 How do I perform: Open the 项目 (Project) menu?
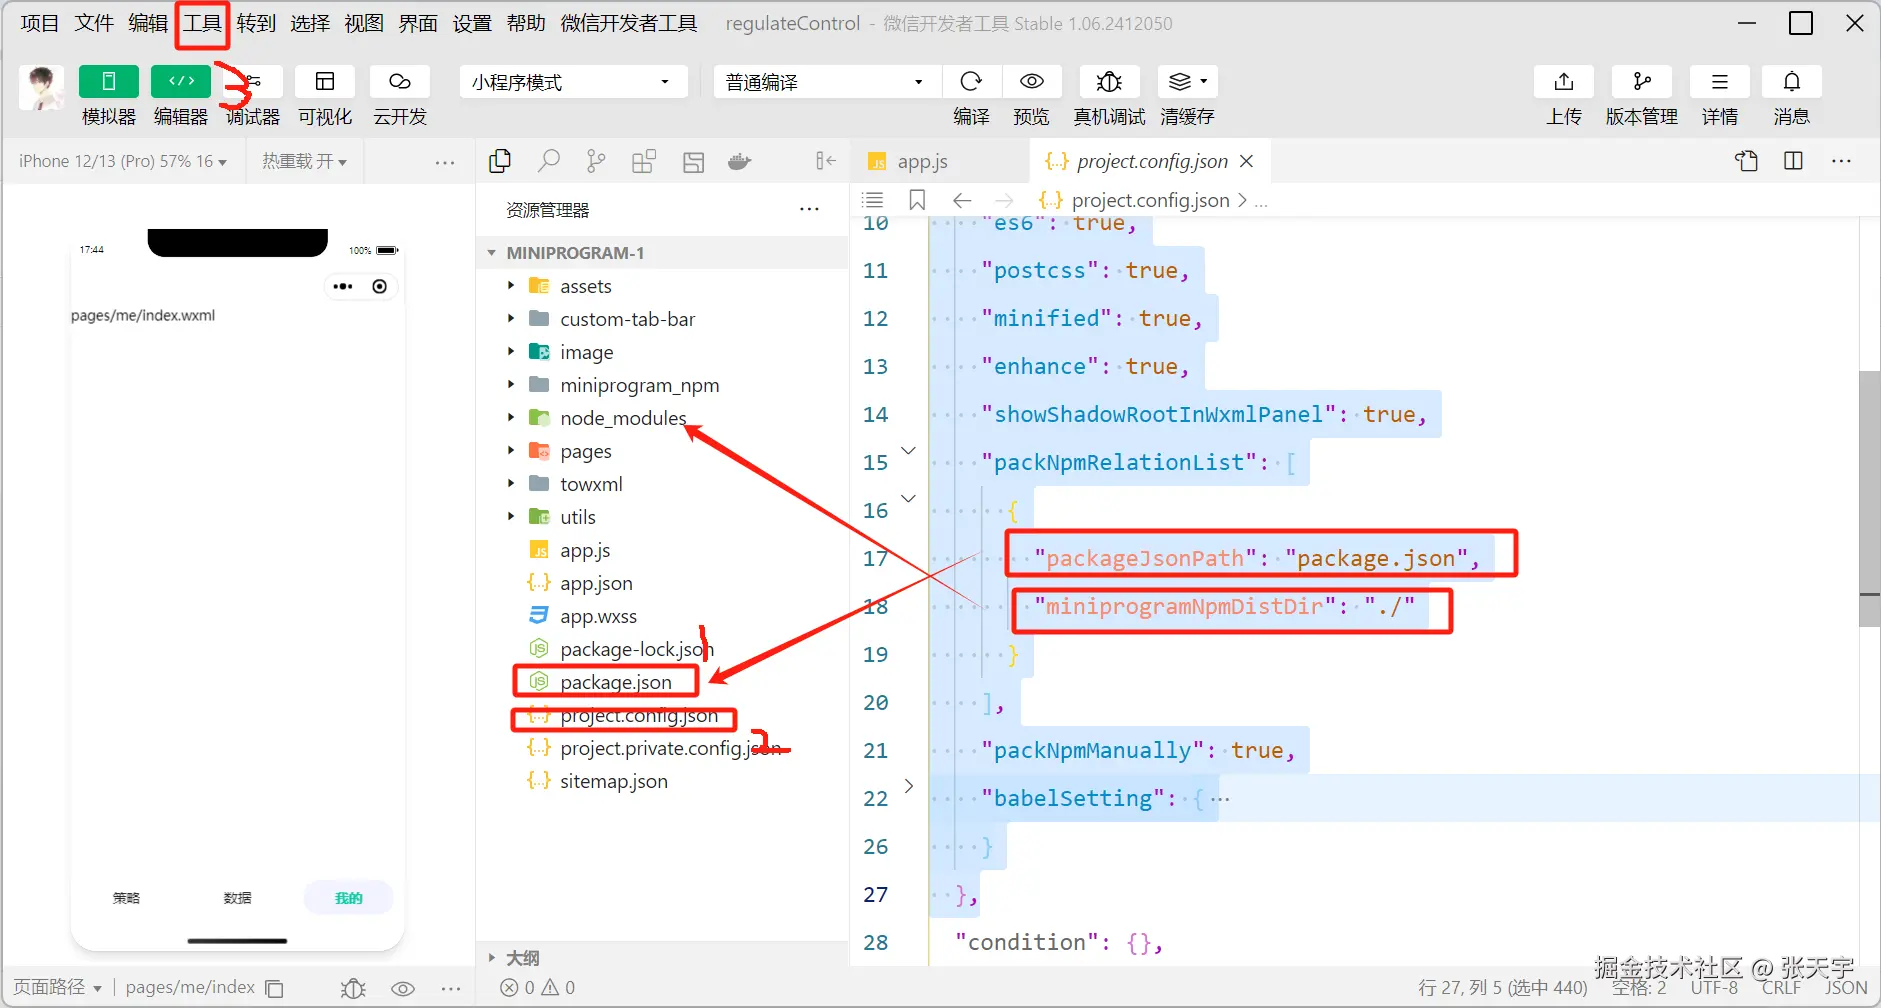point(40,23)
